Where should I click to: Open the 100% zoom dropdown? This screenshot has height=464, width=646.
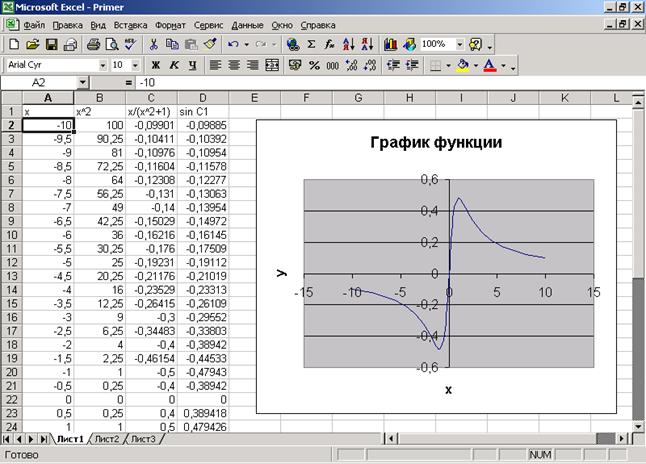(x=460, y=44)
